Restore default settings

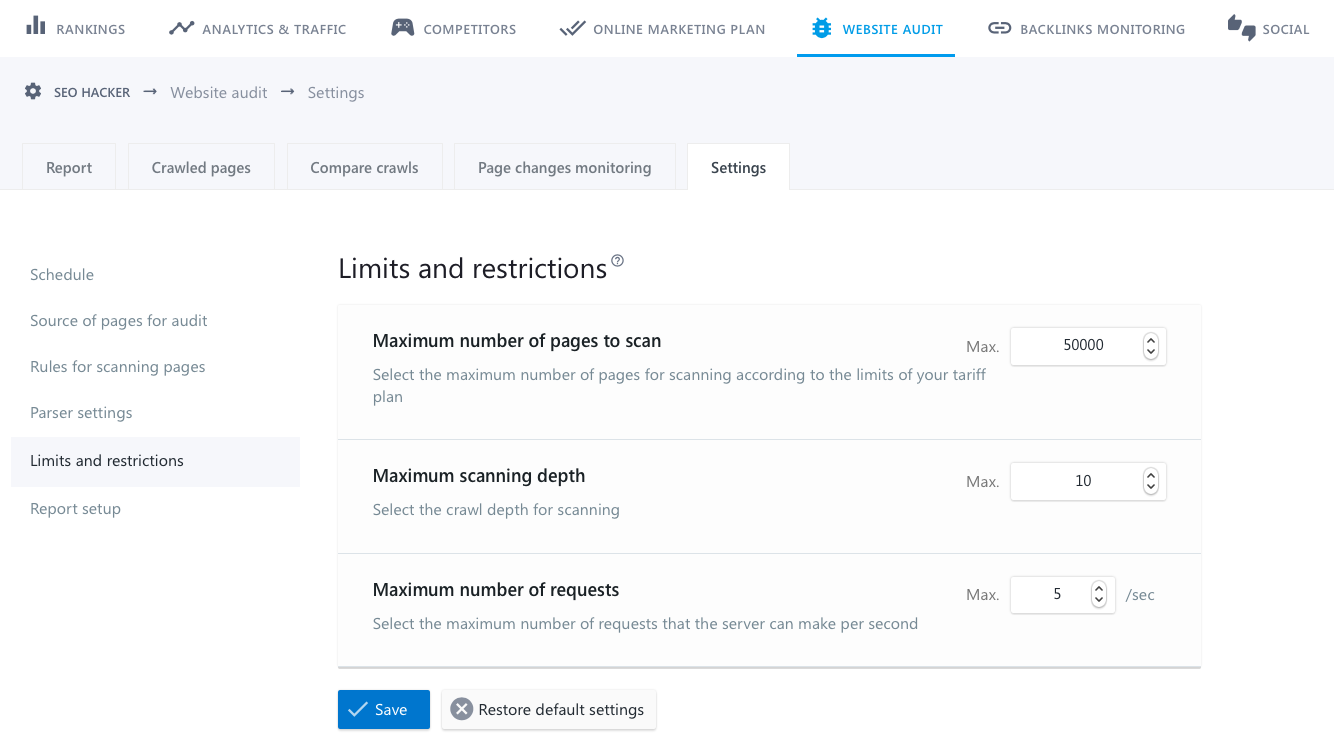coord(548,709)
